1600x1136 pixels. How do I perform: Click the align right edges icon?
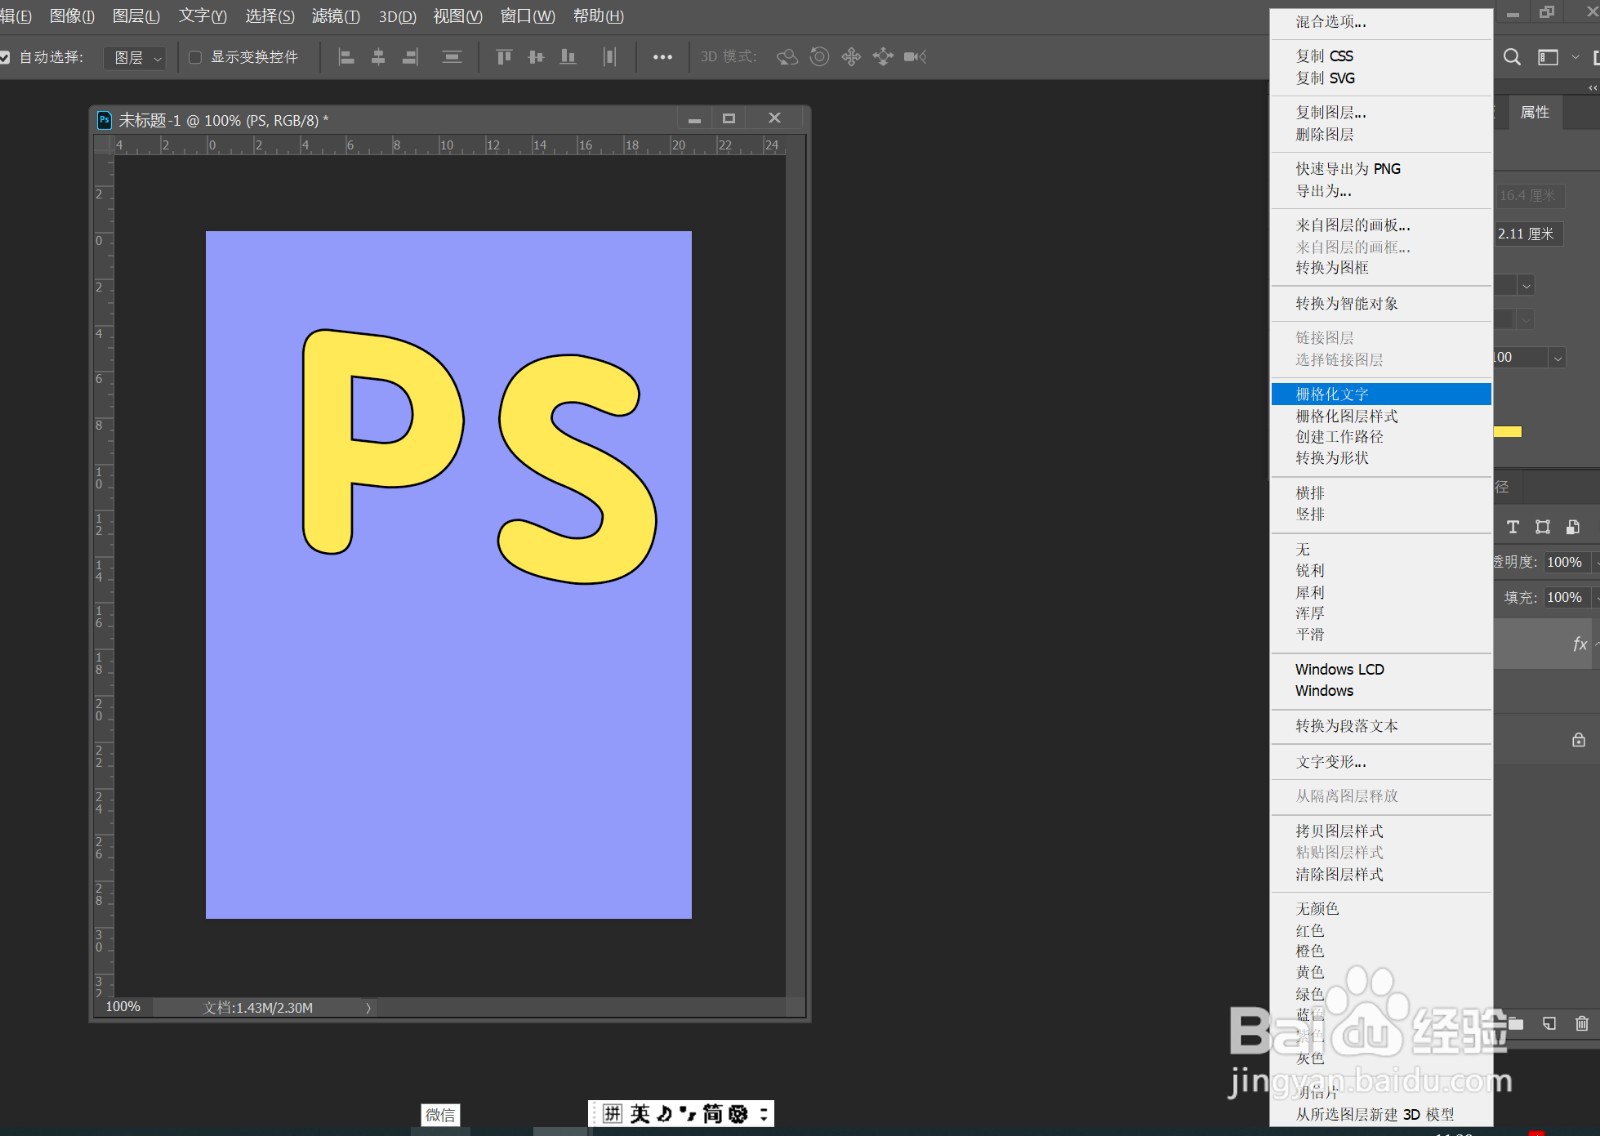(410, 57)
